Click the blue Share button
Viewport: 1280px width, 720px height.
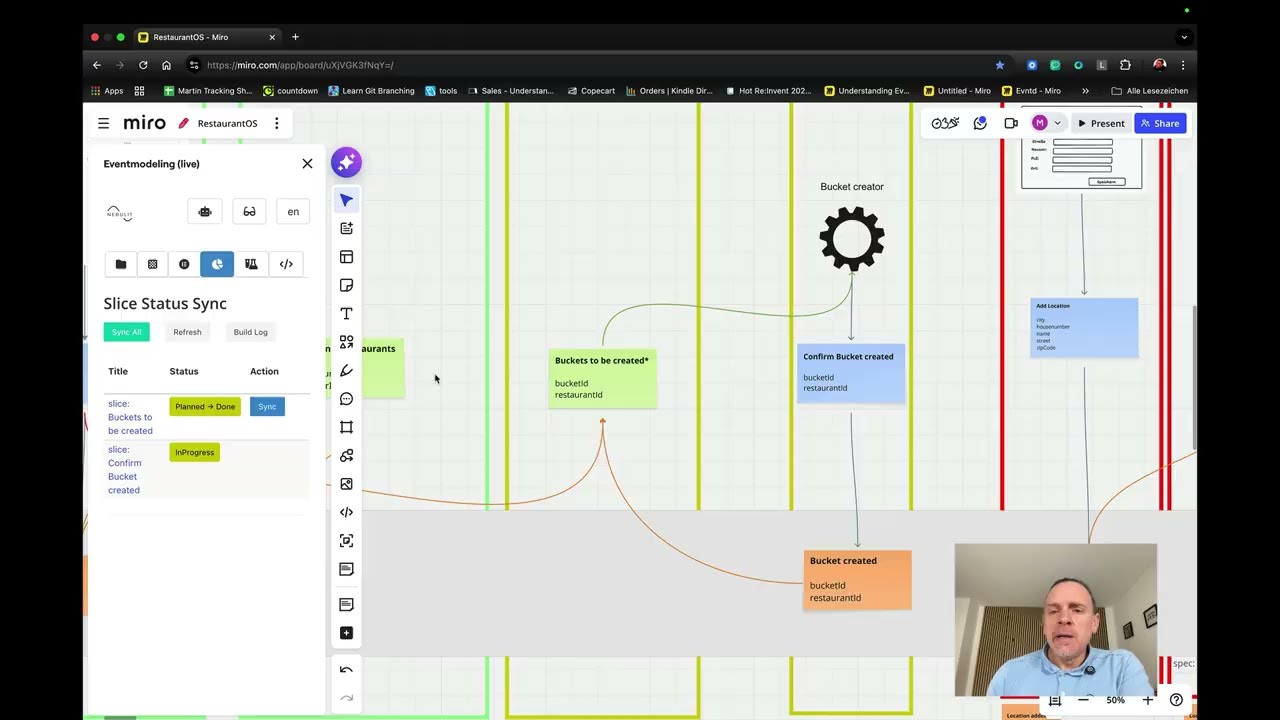1160,123
